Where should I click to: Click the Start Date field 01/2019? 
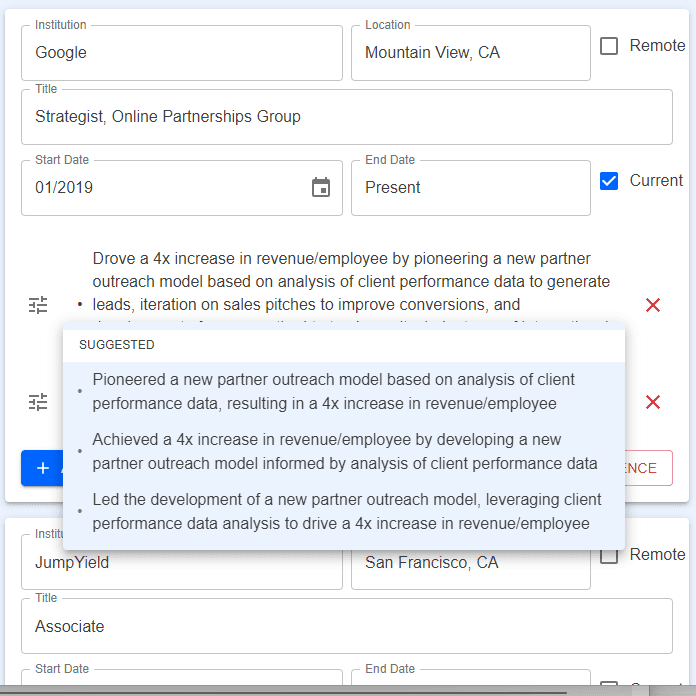pyautogui.click(x=182, y=188)
